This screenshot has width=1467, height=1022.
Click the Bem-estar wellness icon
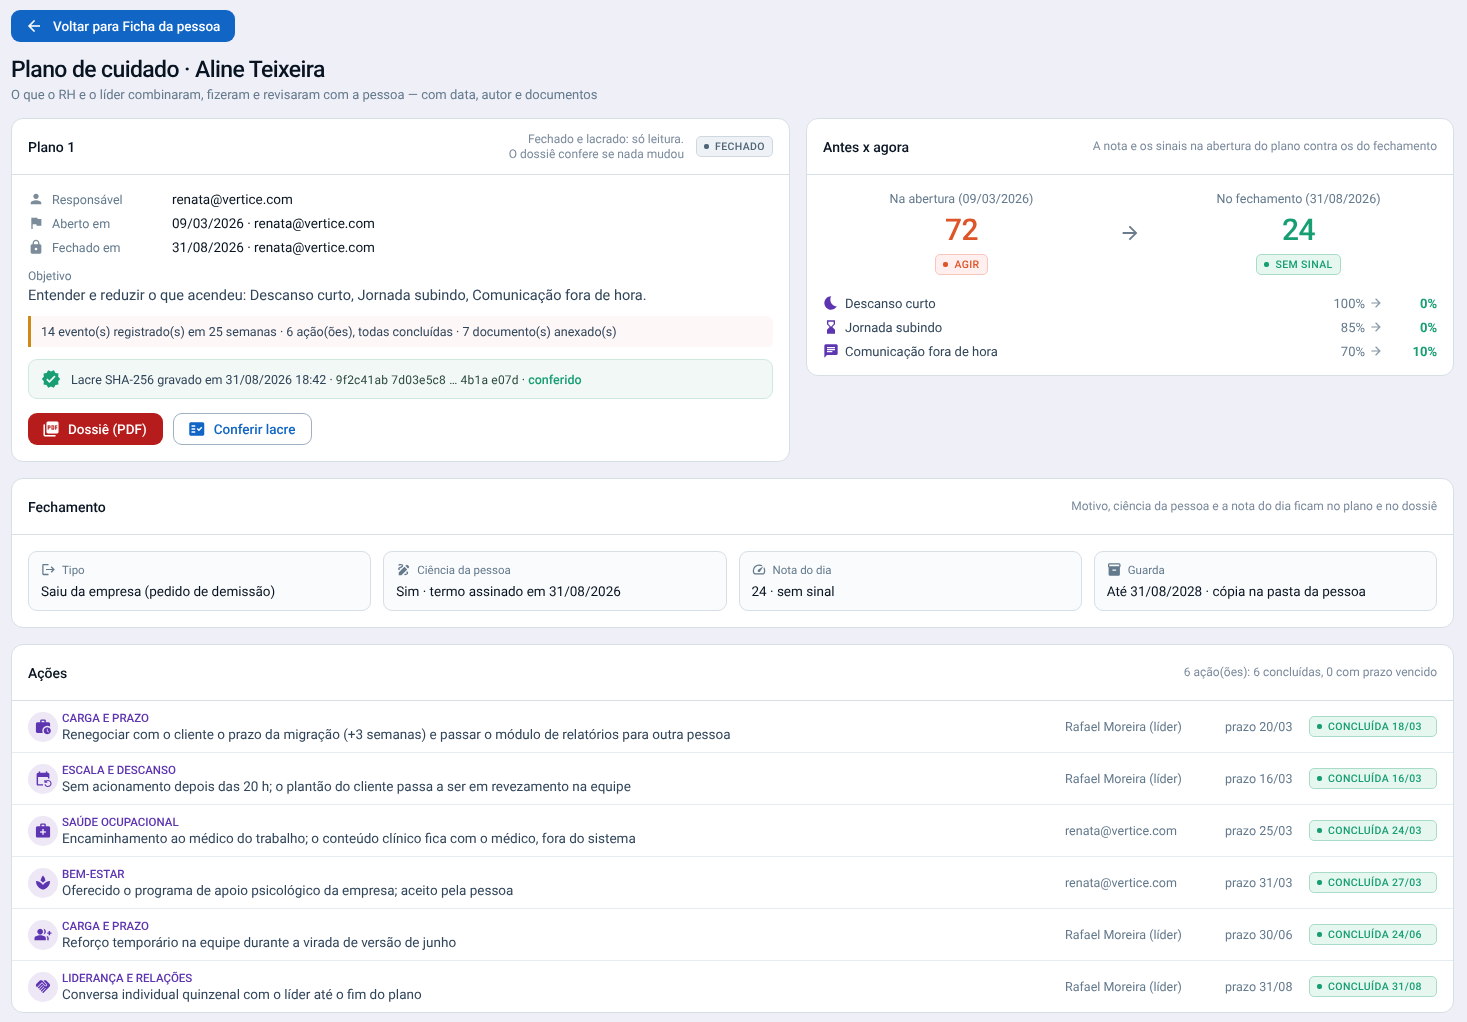click(x=43, y=882)
